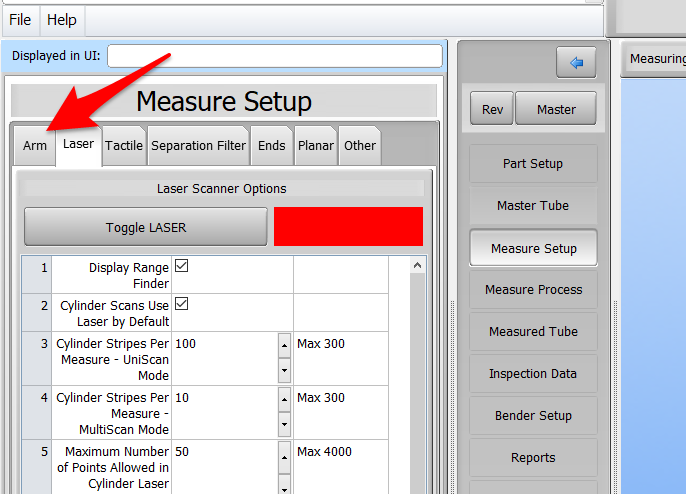
Task: Click the Displayed in UI text field
Action: [x=274, y=56]
